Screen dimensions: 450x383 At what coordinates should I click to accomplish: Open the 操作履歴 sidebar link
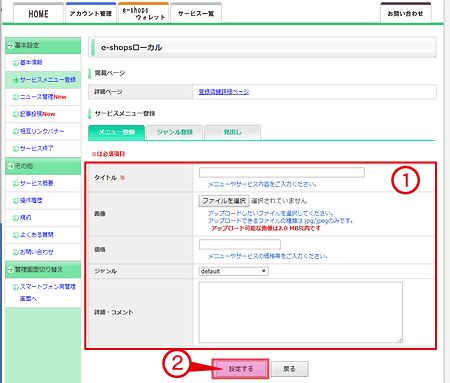(31, 200)
